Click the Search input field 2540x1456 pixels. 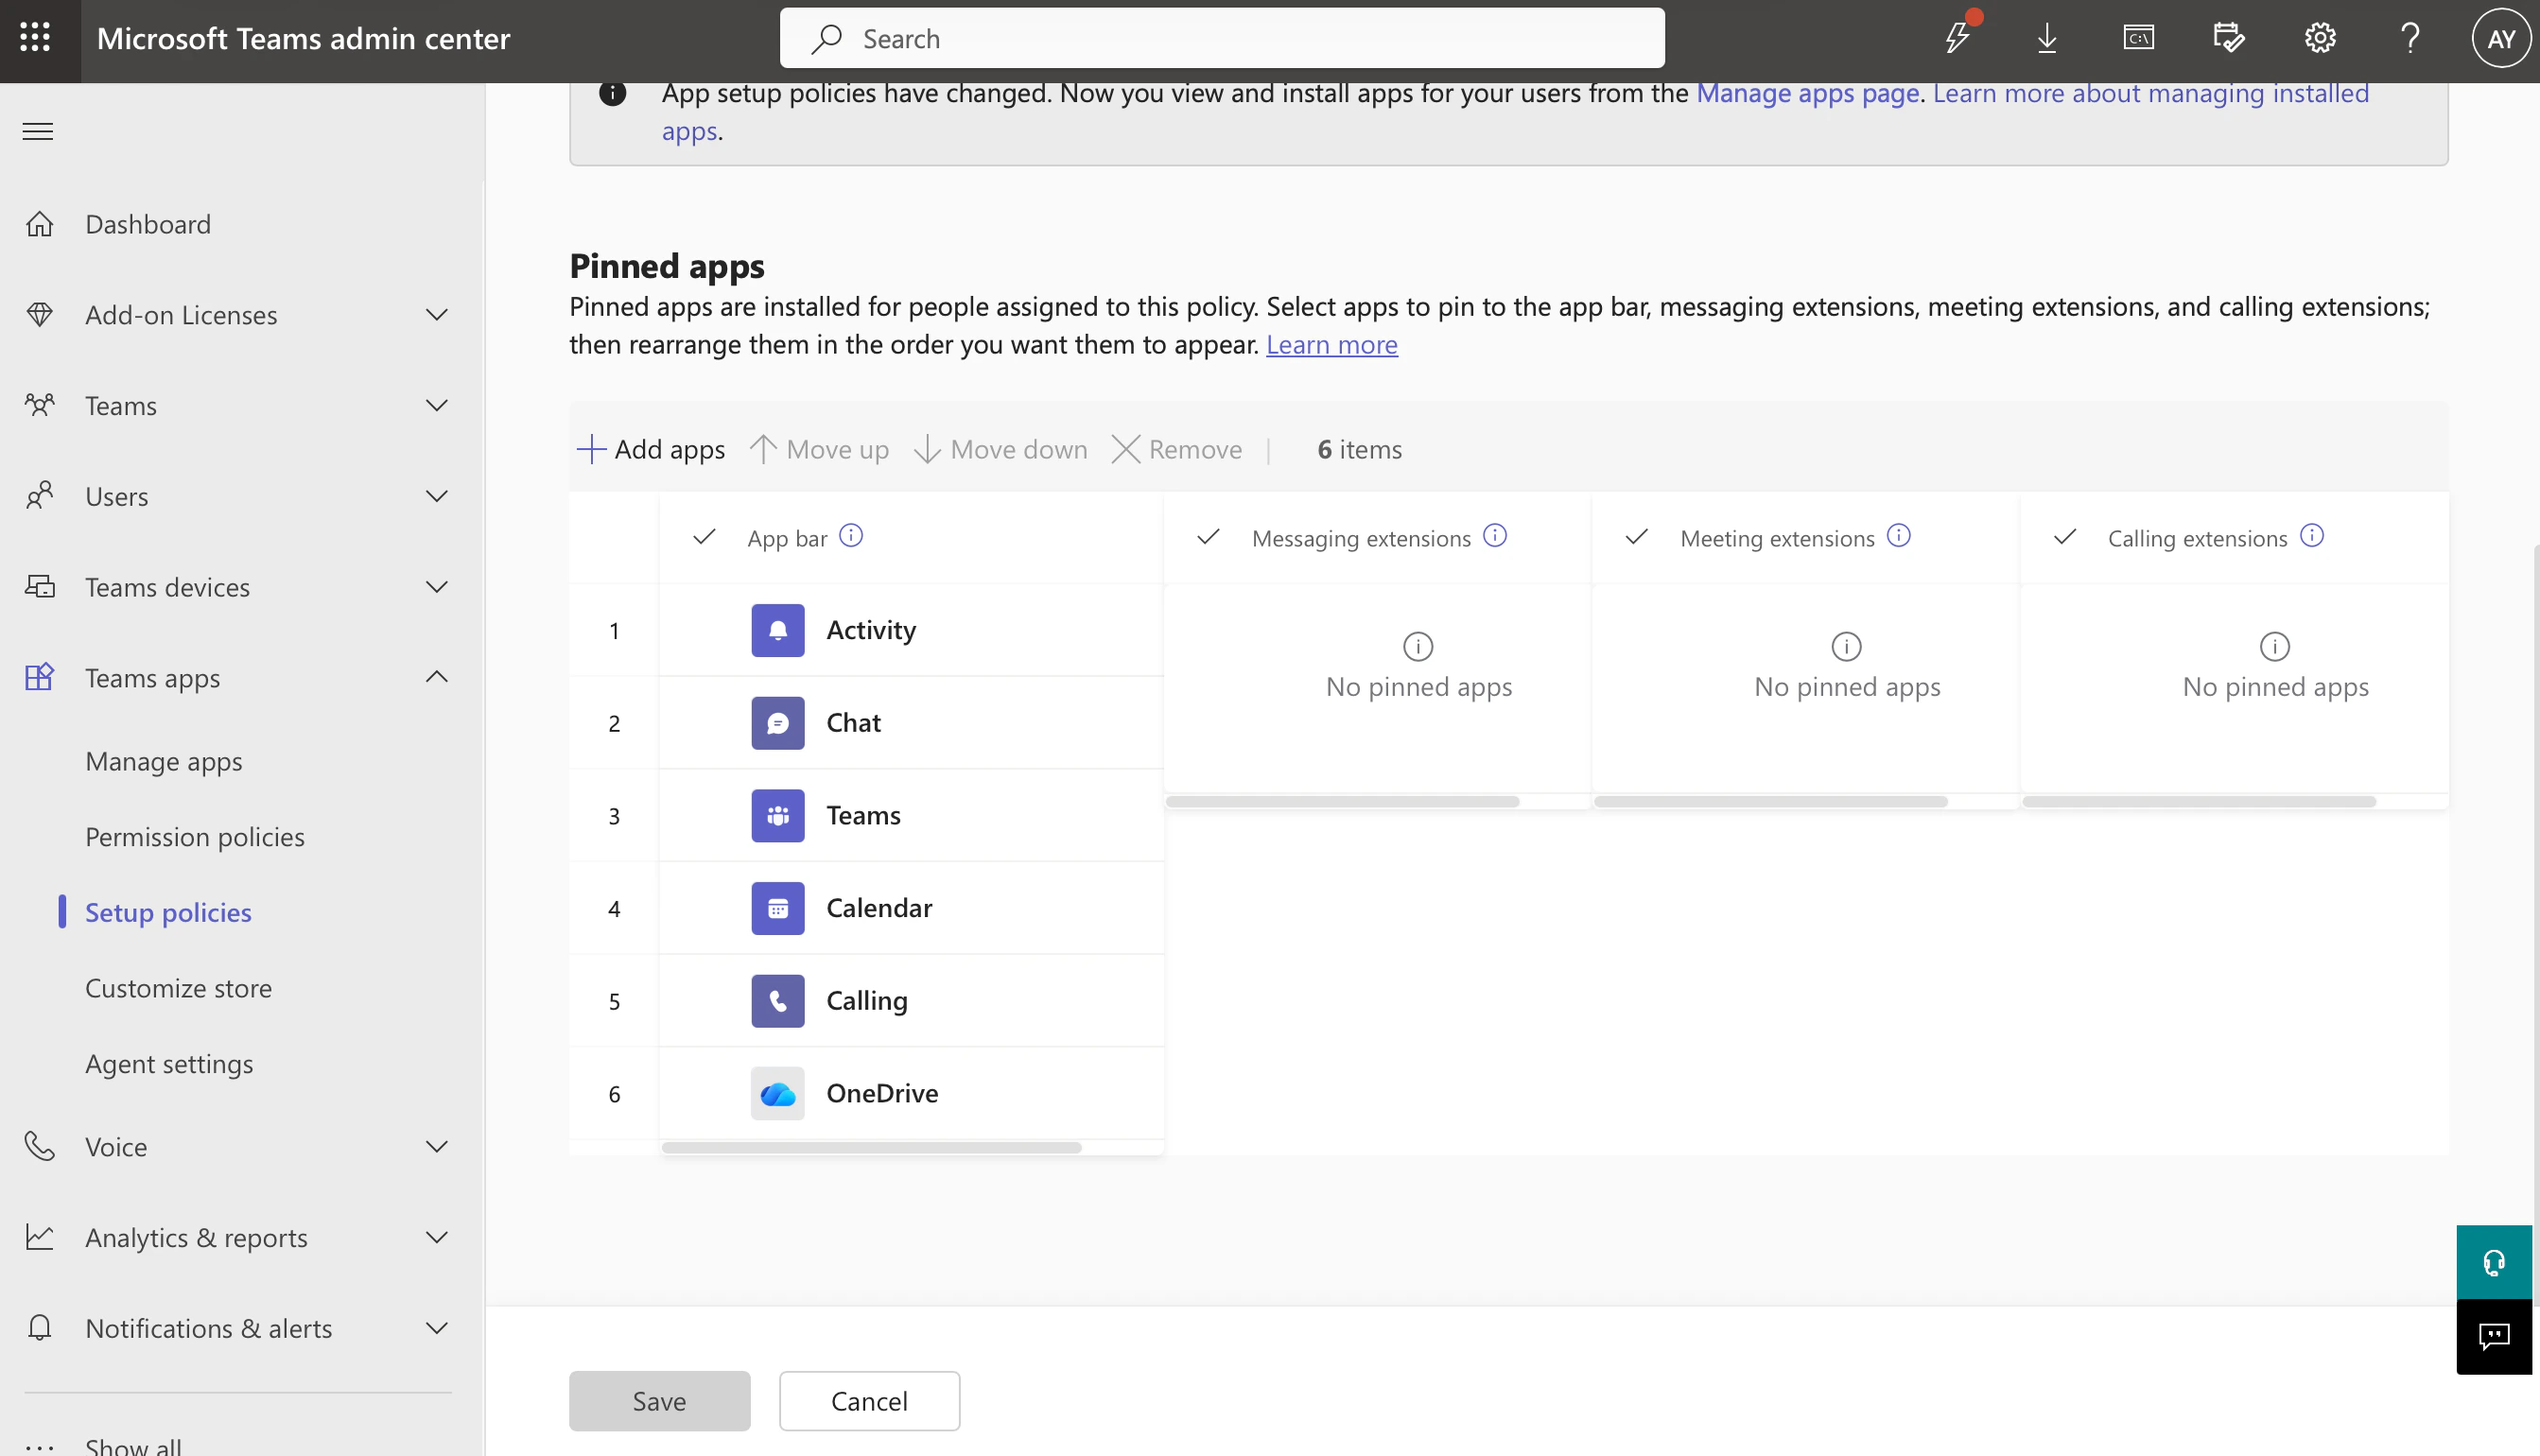(x=1222, y=38)
